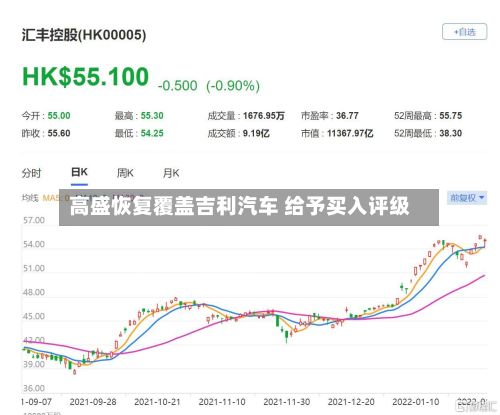Select 成交额 value 9.19亿

click(256, 133)
